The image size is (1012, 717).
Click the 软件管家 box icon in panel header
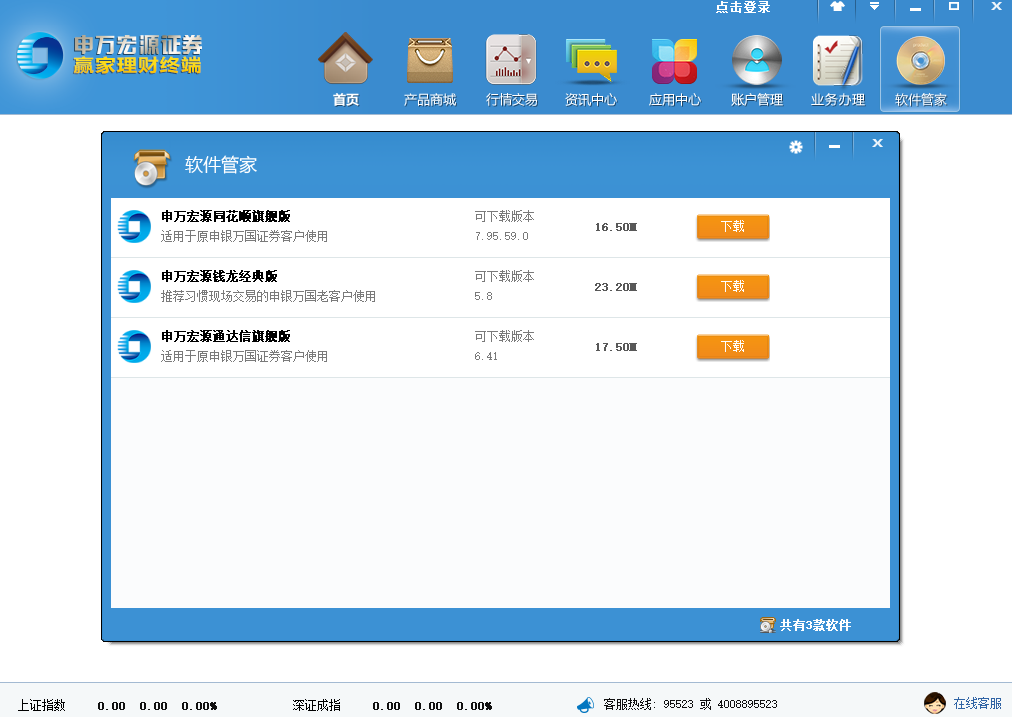(151, 167)
